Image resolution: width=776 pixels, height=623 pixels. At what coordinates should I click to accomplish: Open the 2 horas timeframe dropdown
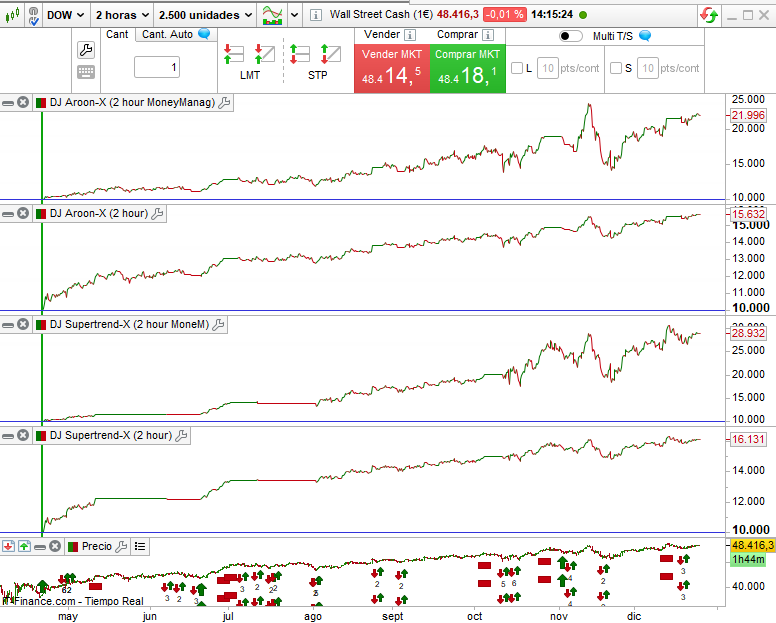pos(121,15)
